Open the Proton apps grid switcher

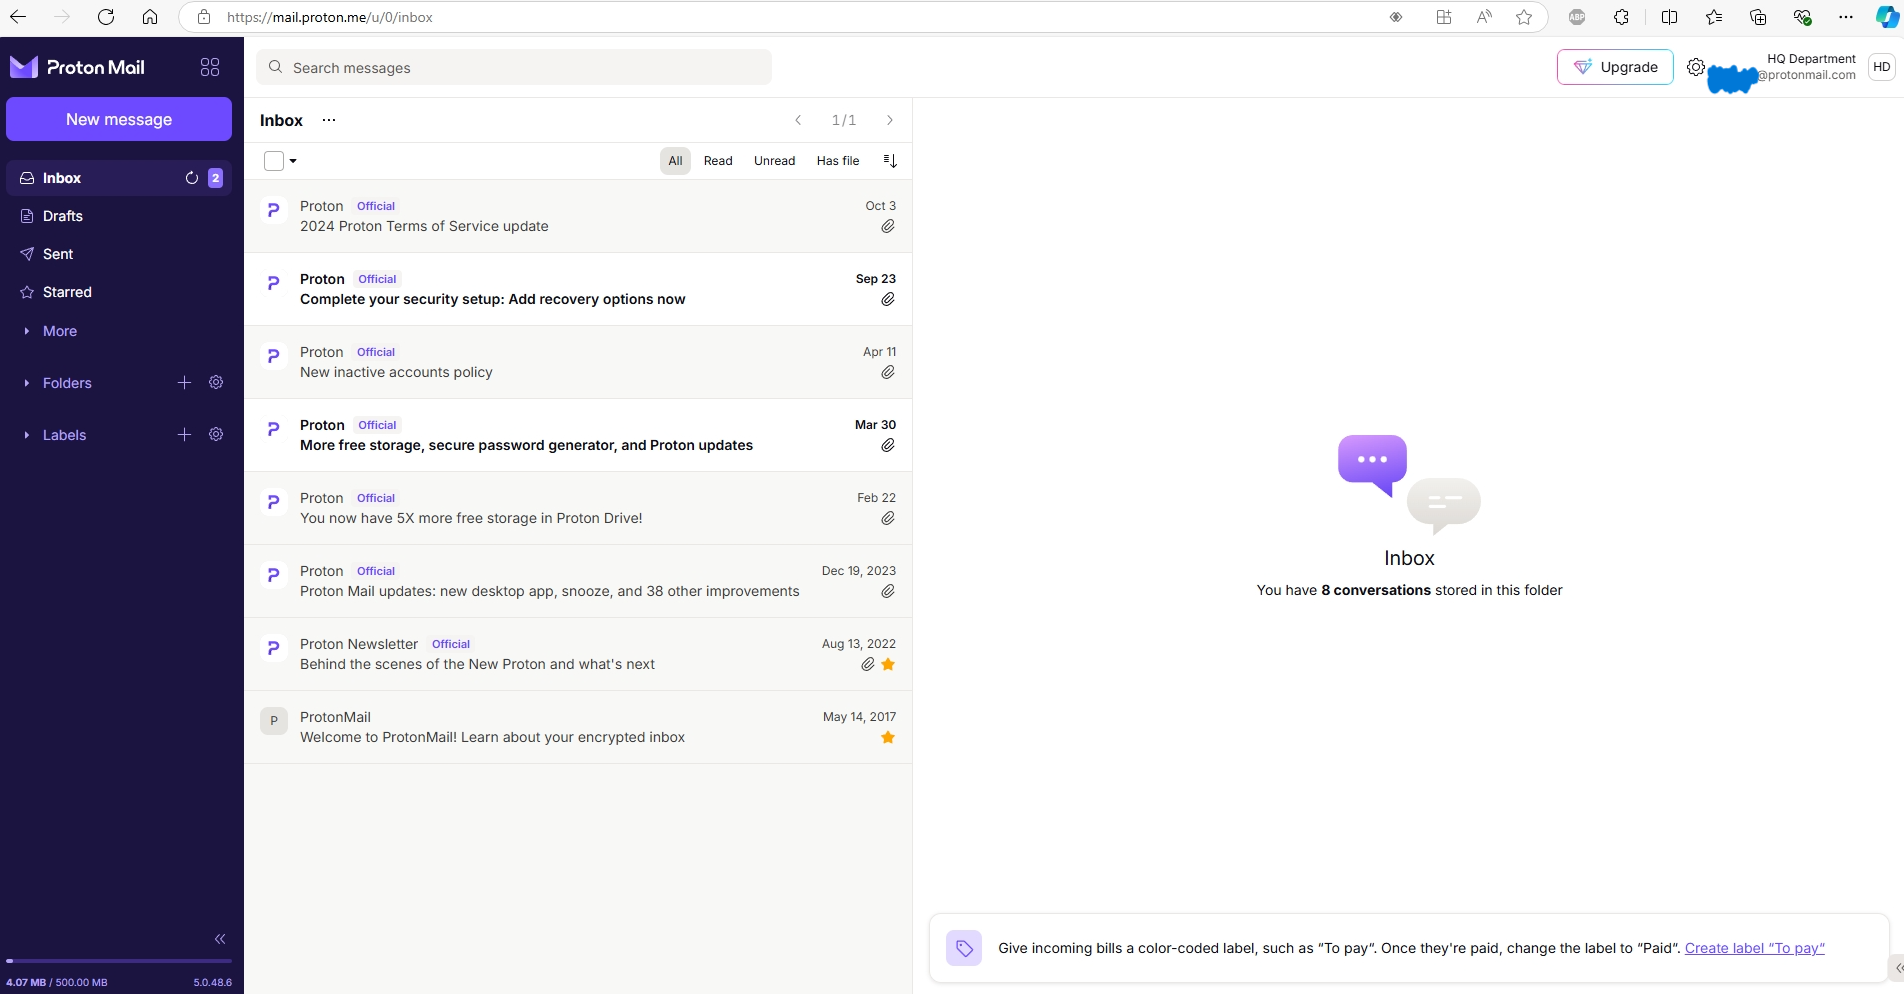click(x=210, y=67)
